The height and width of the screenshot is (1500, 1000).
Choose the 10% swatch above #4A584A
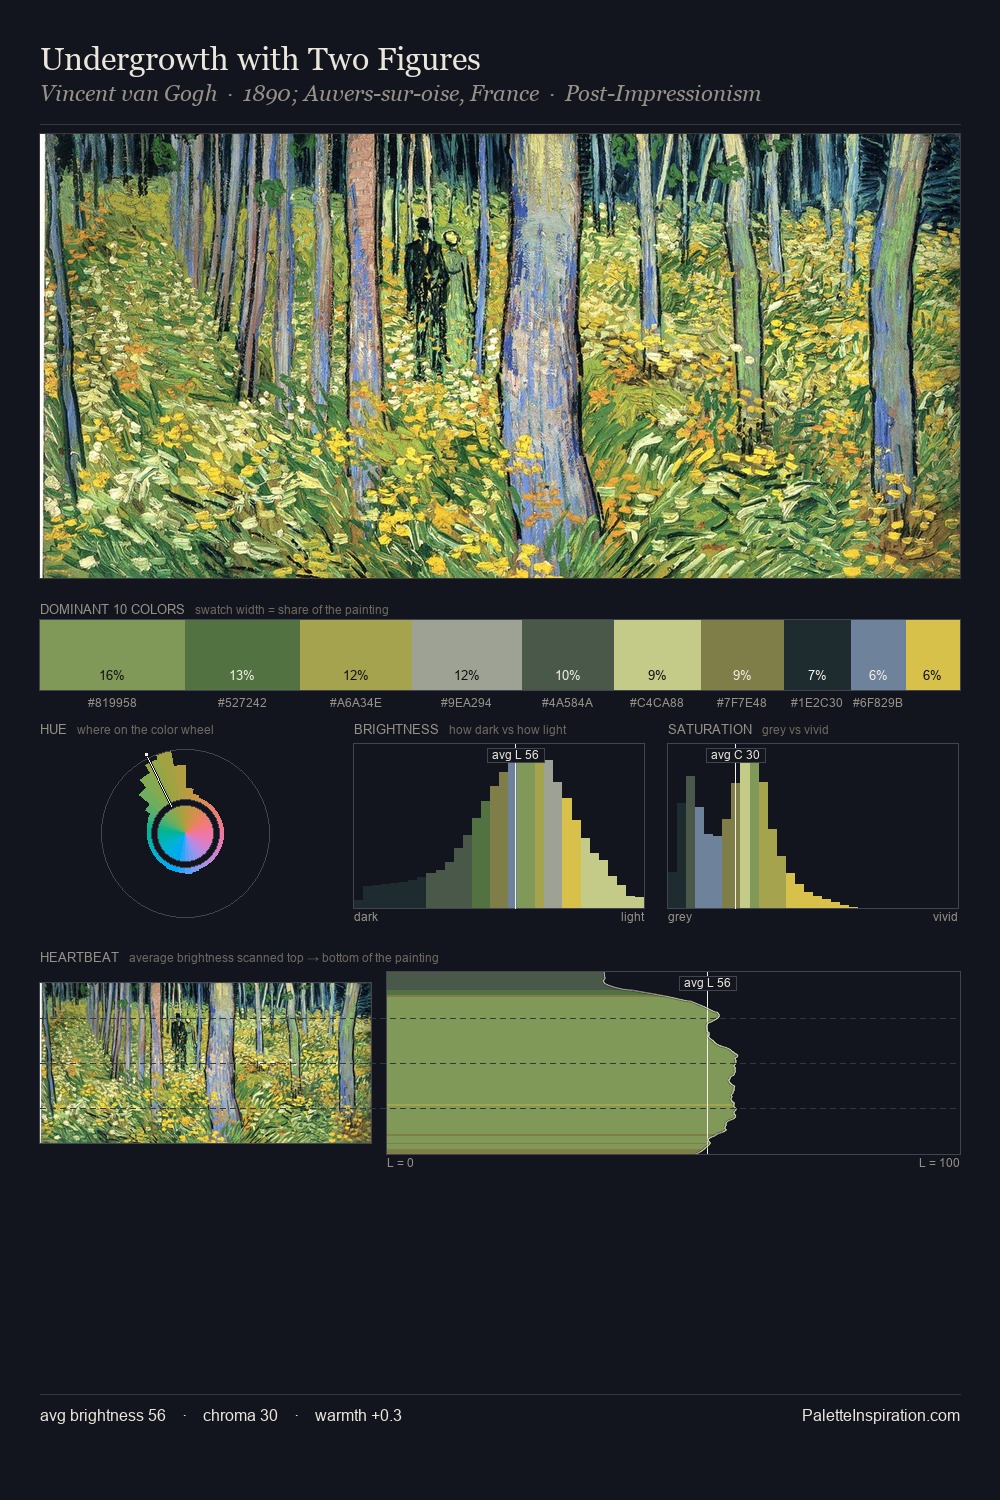pyautogui.click(x=568, y=655)
